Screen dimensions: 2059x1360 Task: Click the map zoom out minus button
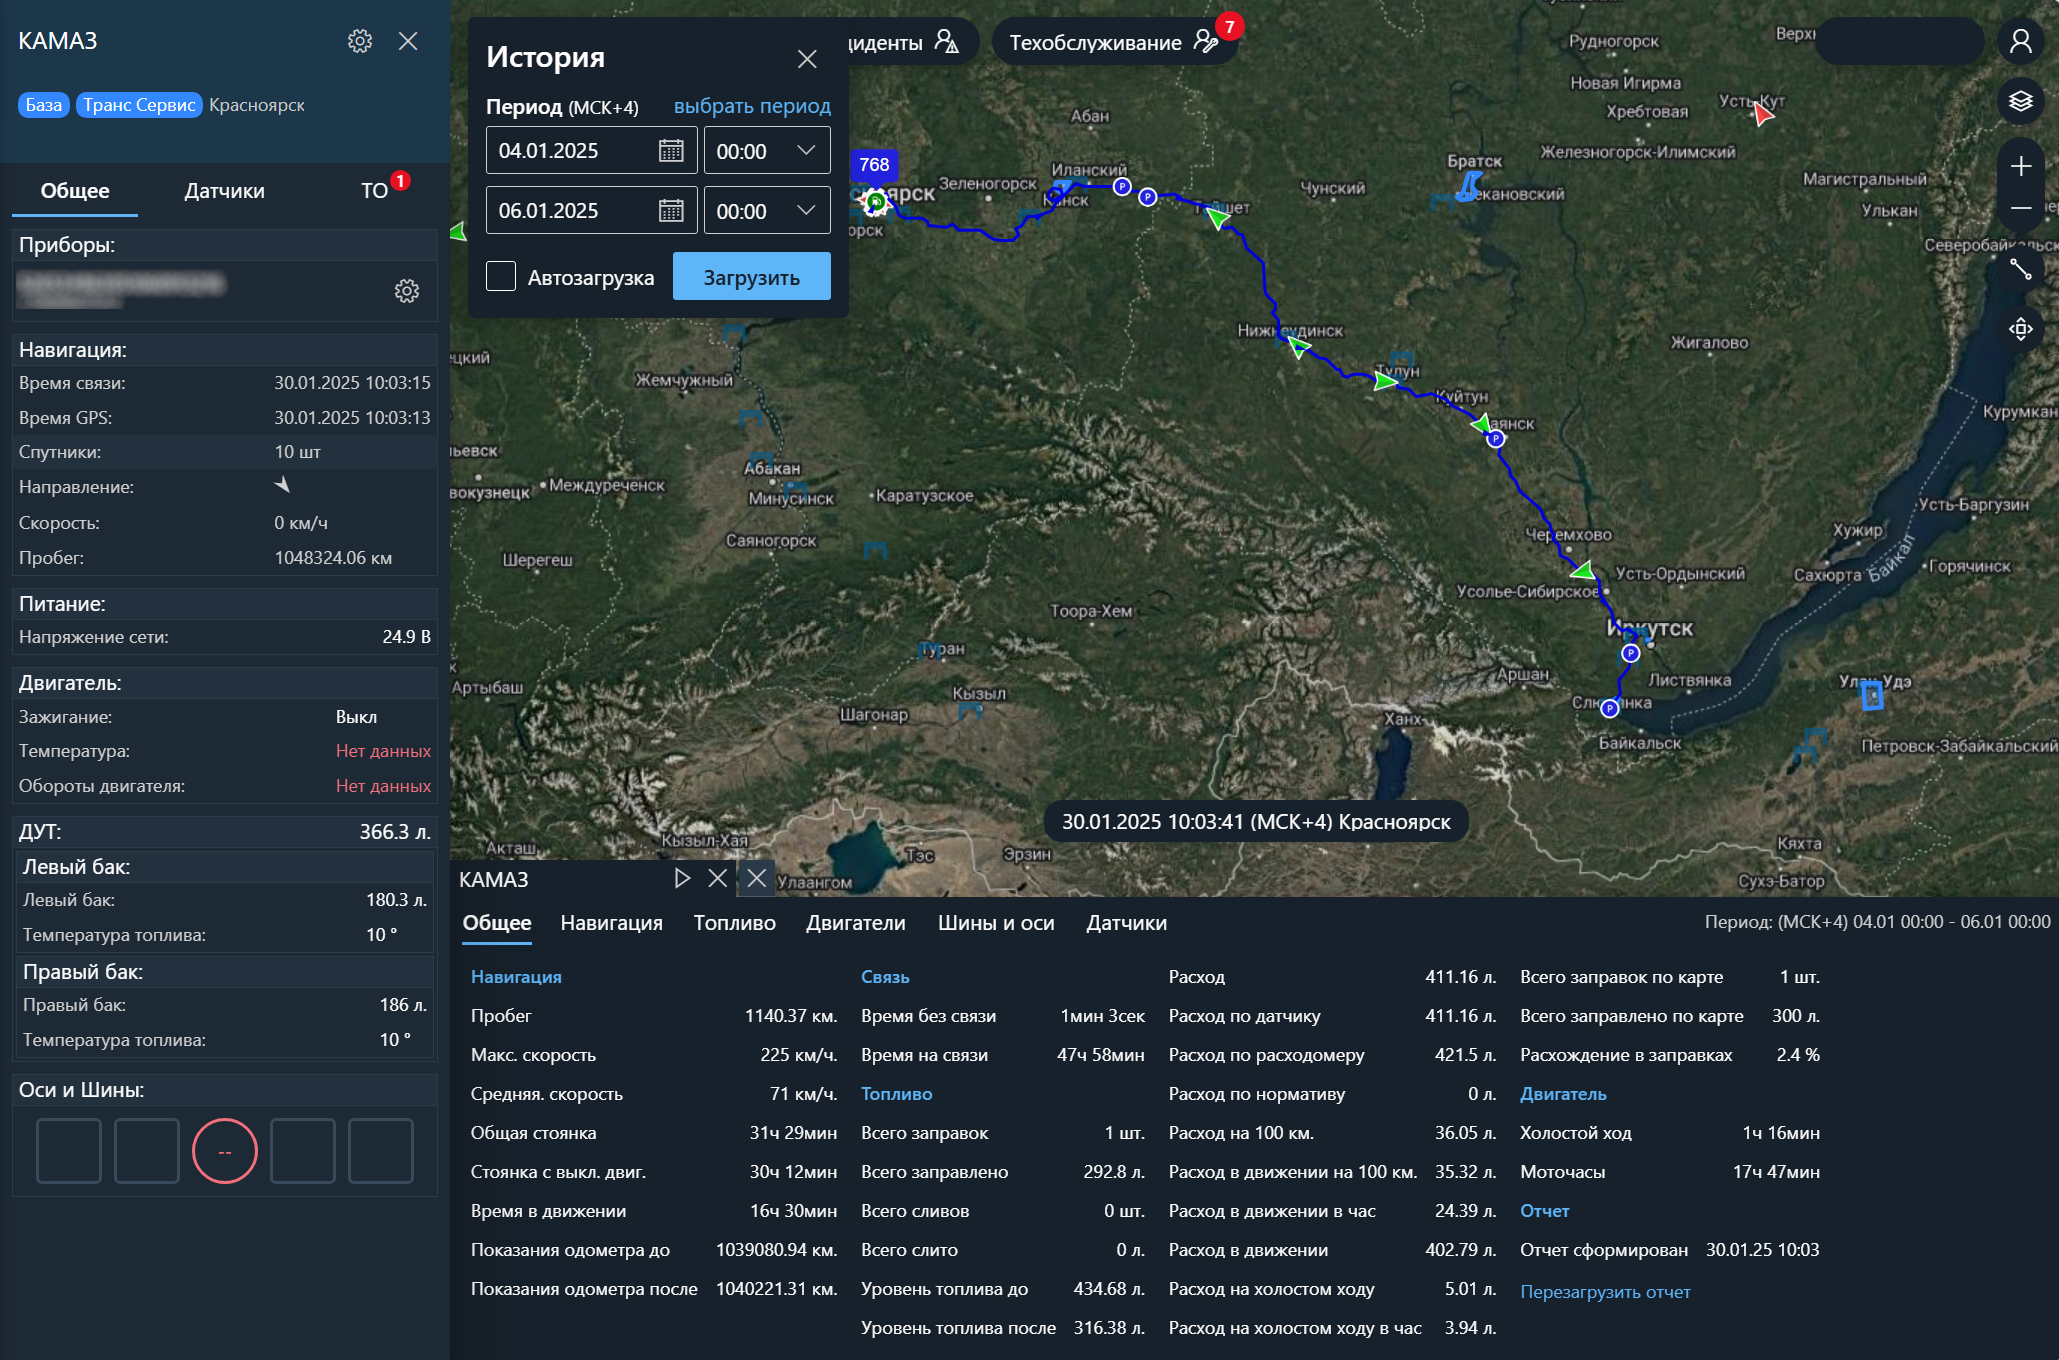click(2020, 208)
